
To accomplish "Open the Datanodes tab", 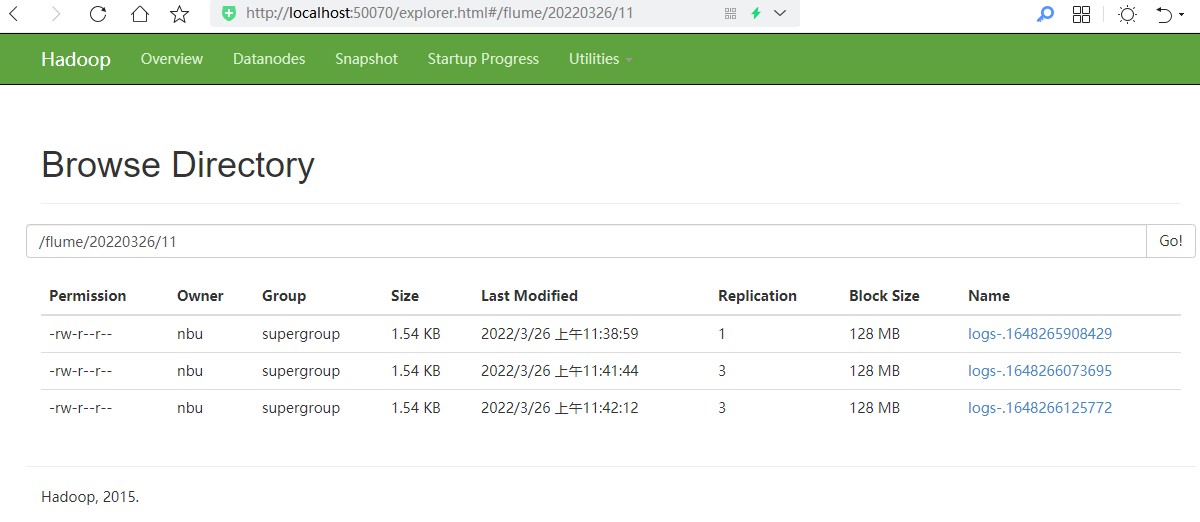I will 269,59.
